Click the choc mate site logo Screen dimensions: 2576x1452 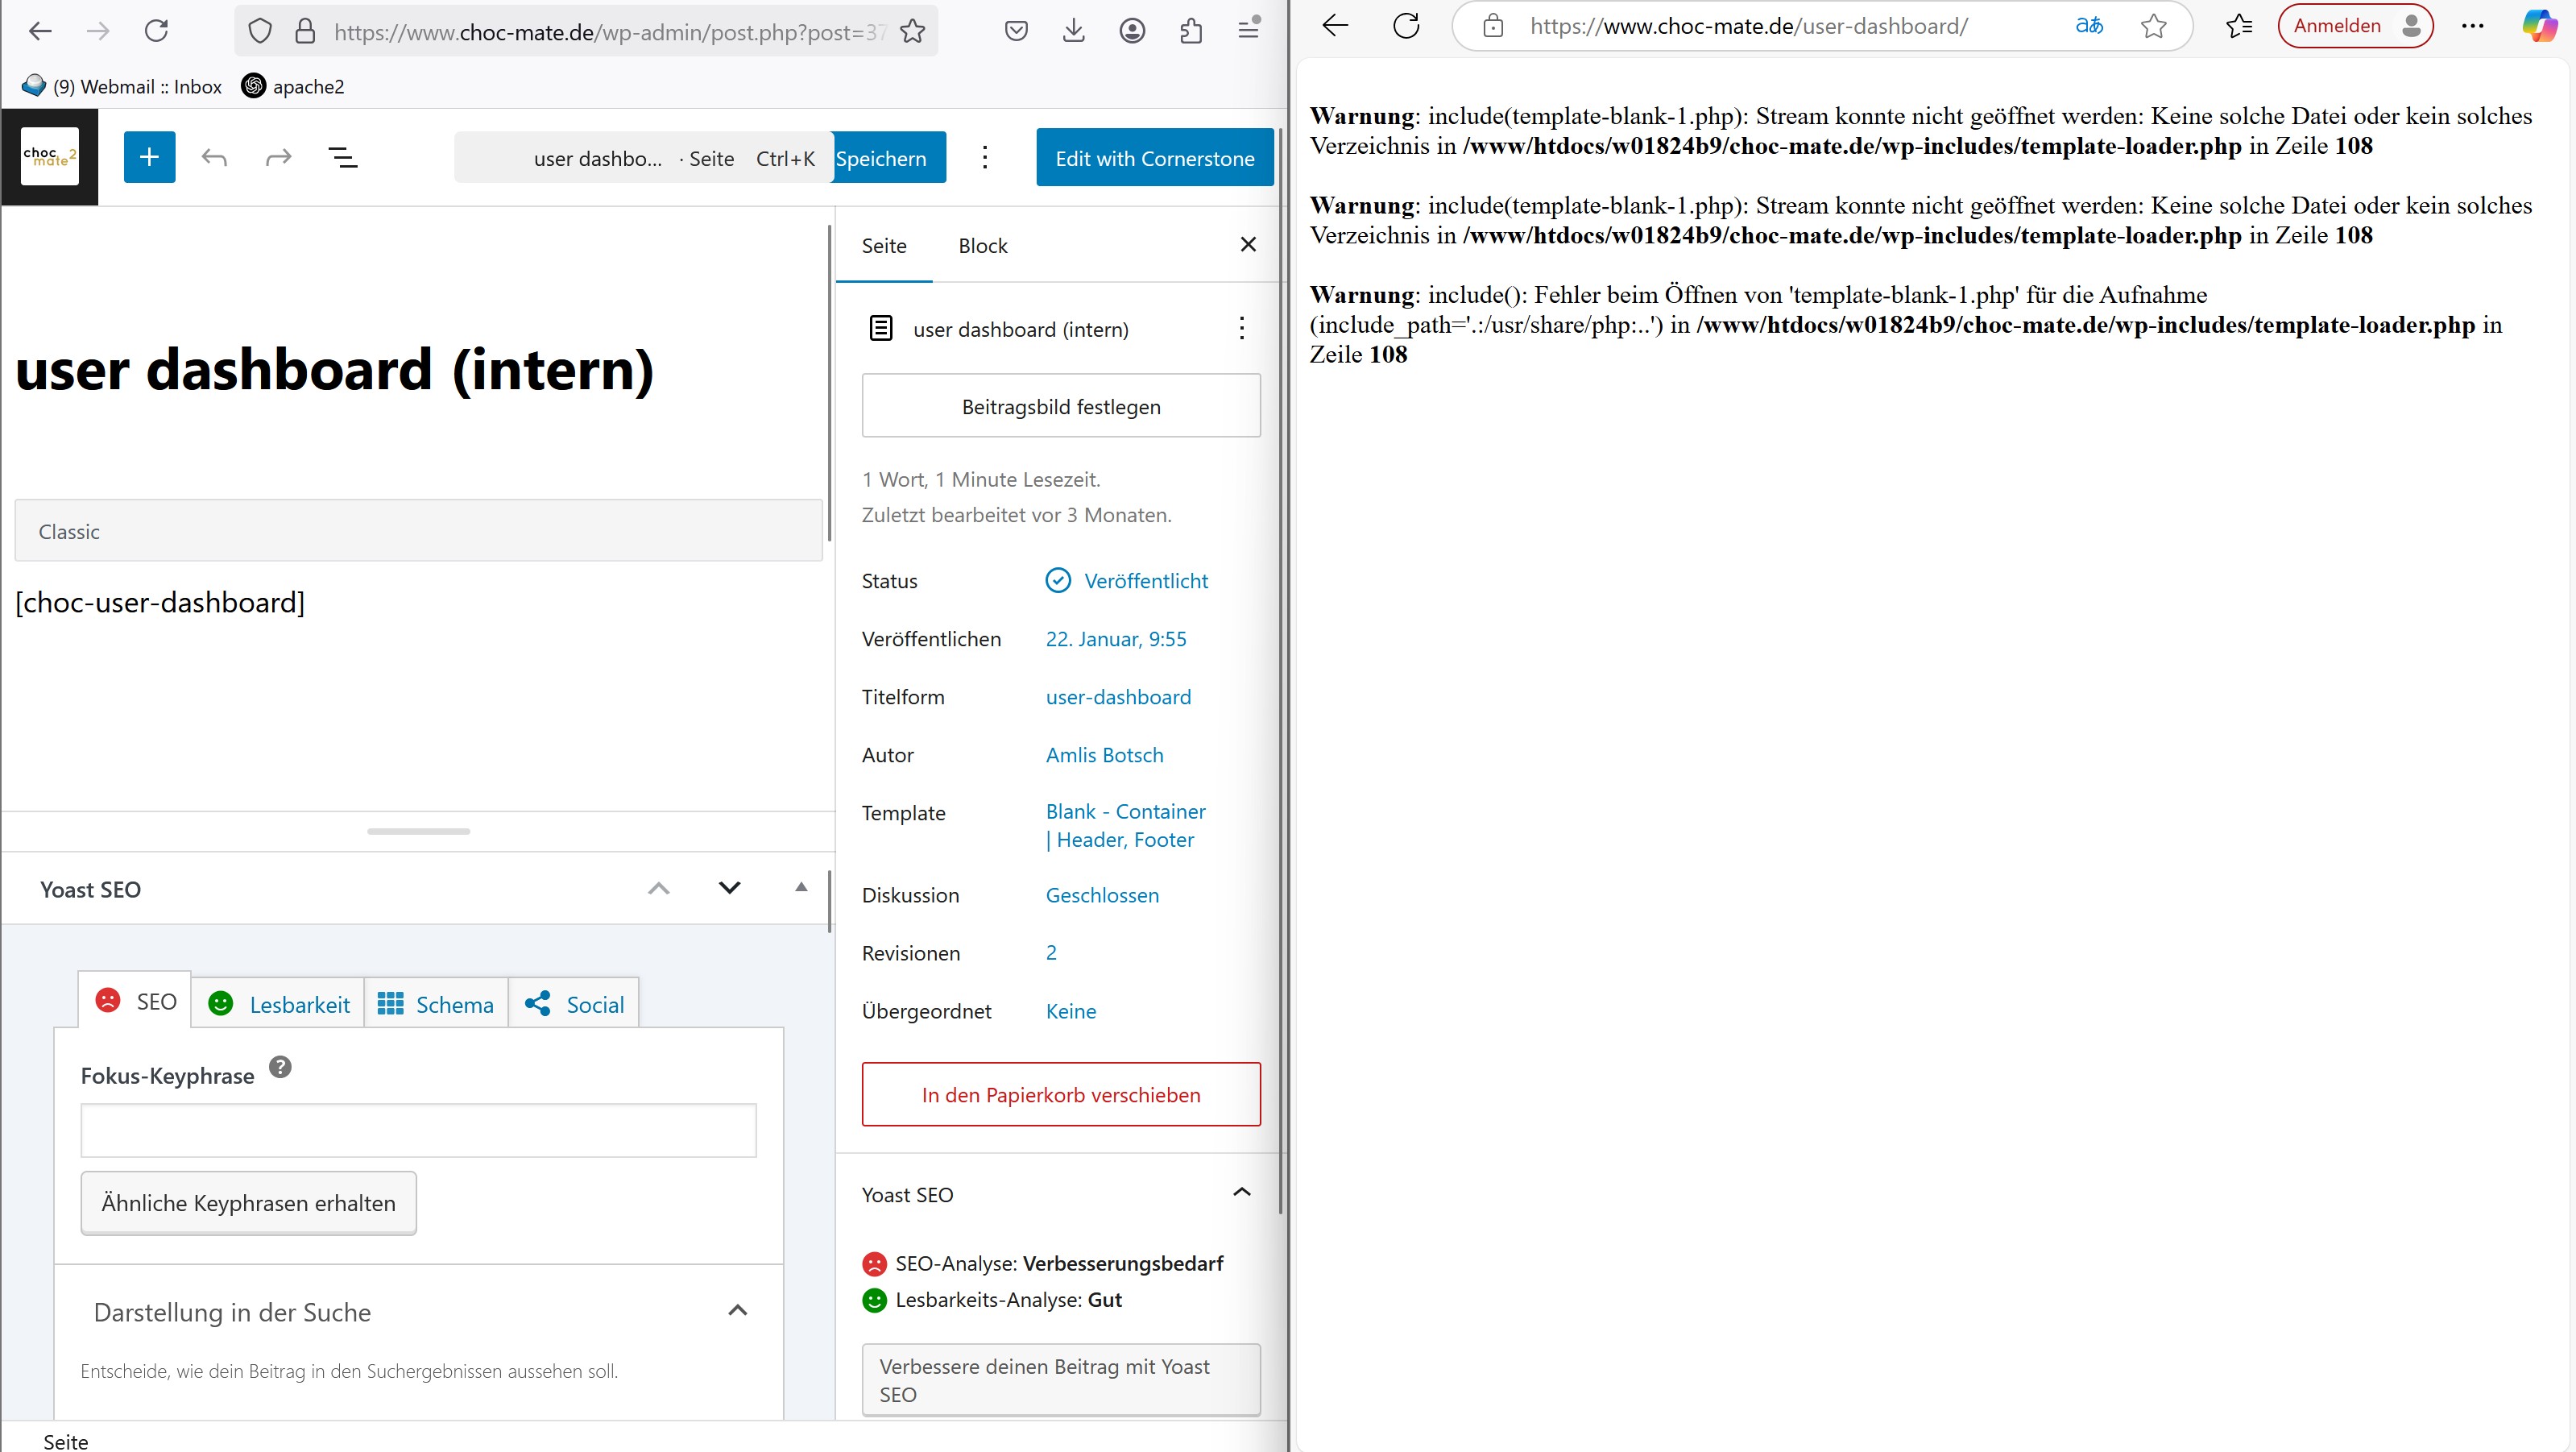[50, 156]
